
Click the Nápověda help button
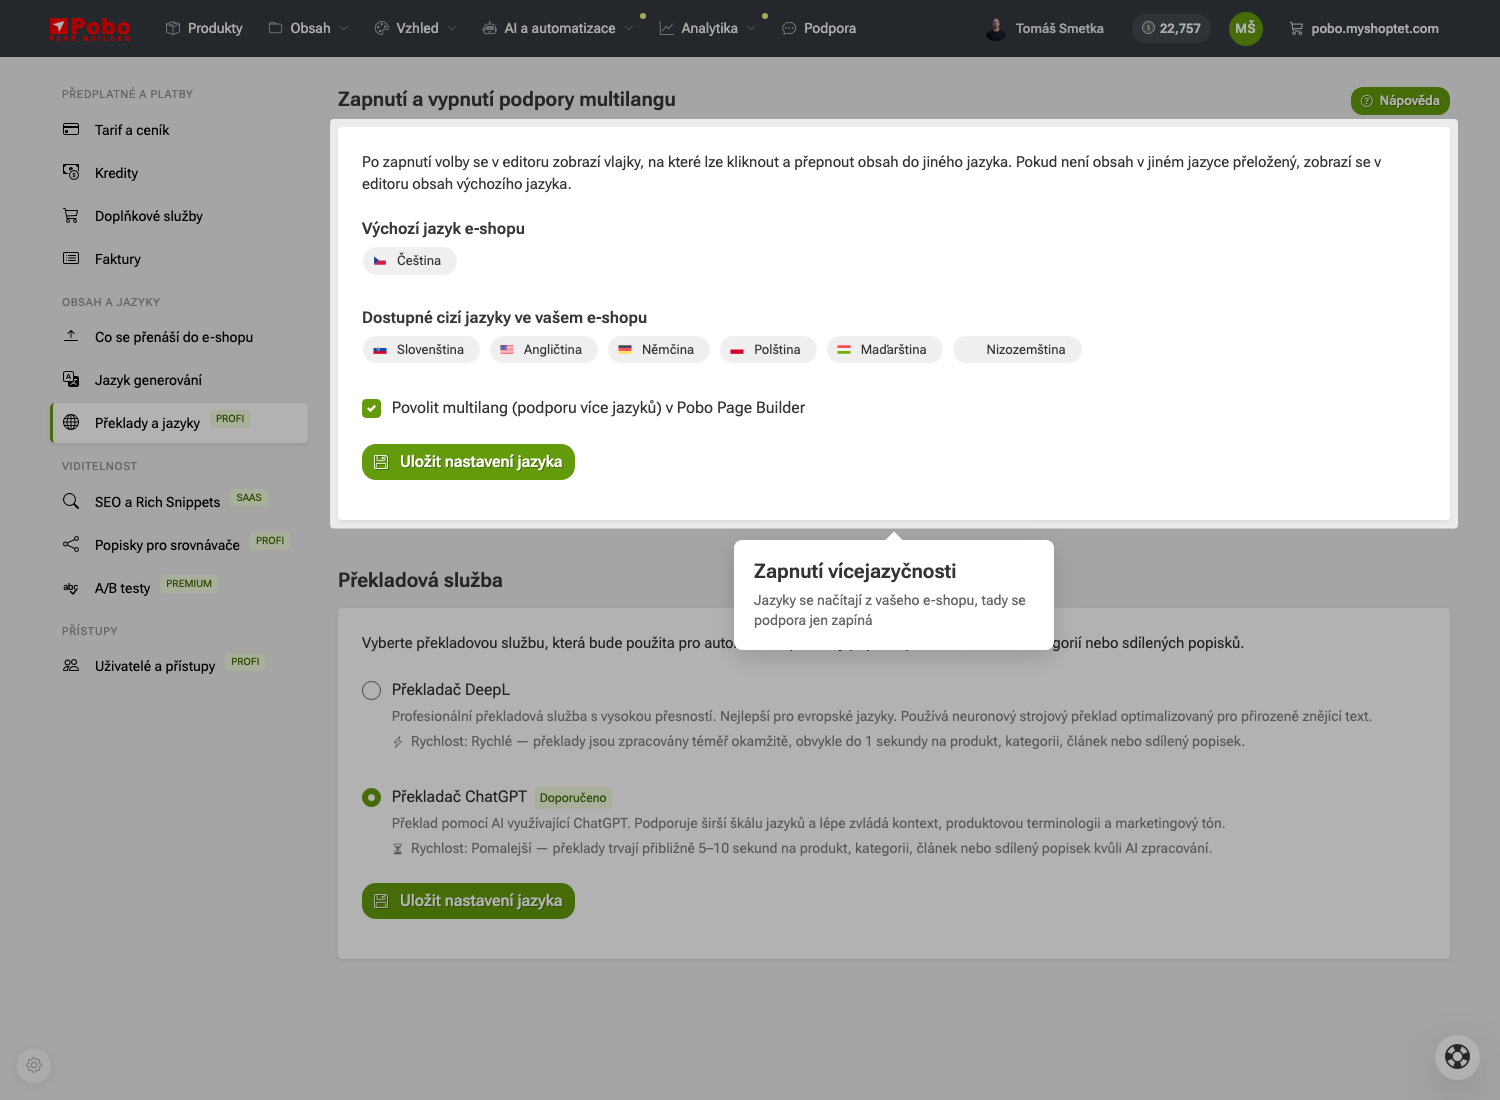click(x=1400, y=101)
